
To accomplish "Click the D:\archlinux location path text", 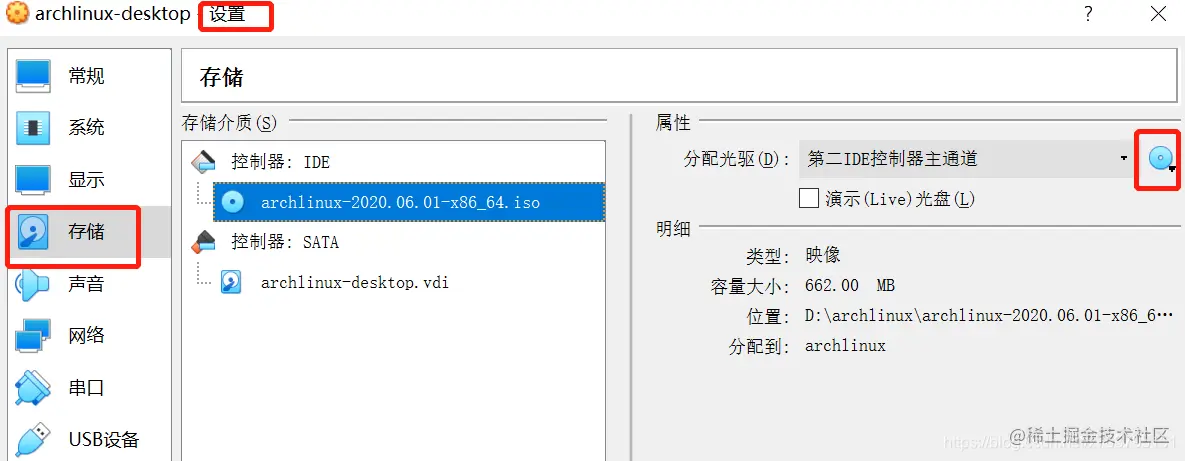I will [x=989, y=315].
